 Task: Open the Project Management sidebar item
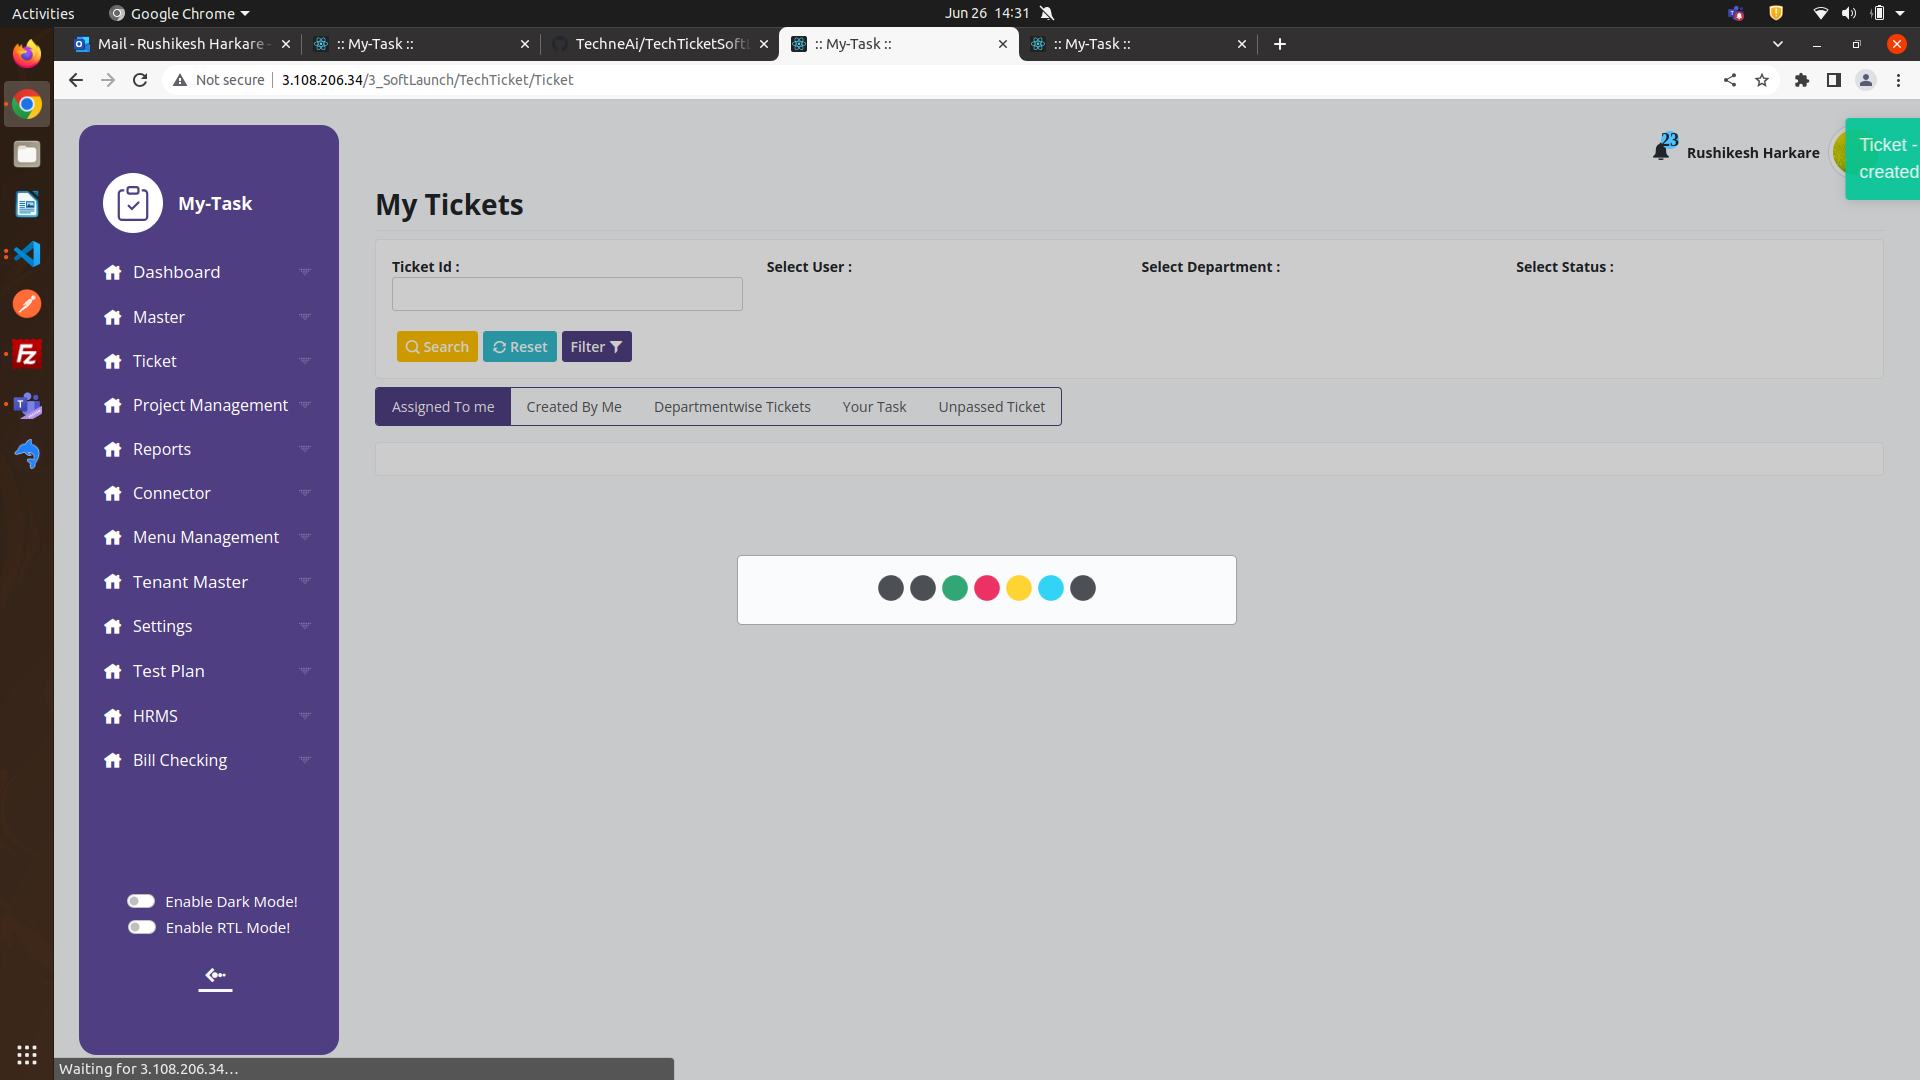(210, 405)
